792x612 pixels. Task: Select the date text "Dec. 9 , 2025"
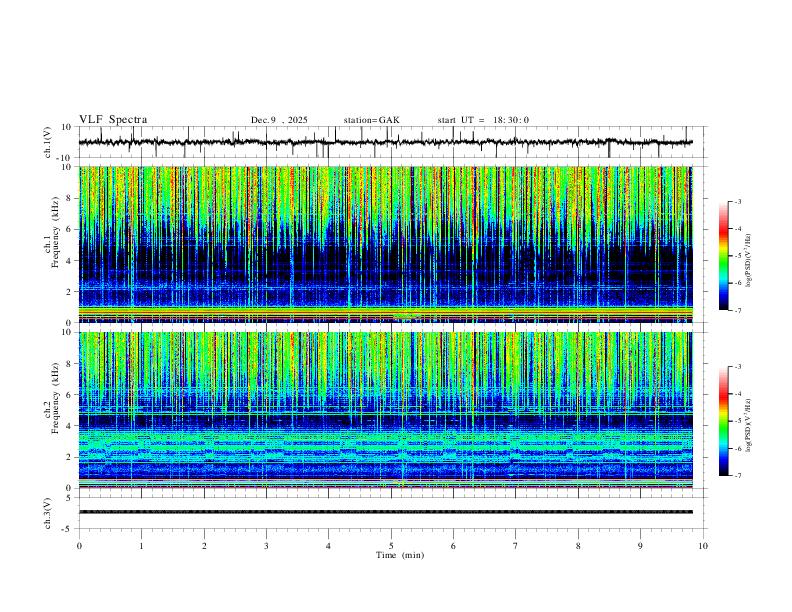pos(279,120)
